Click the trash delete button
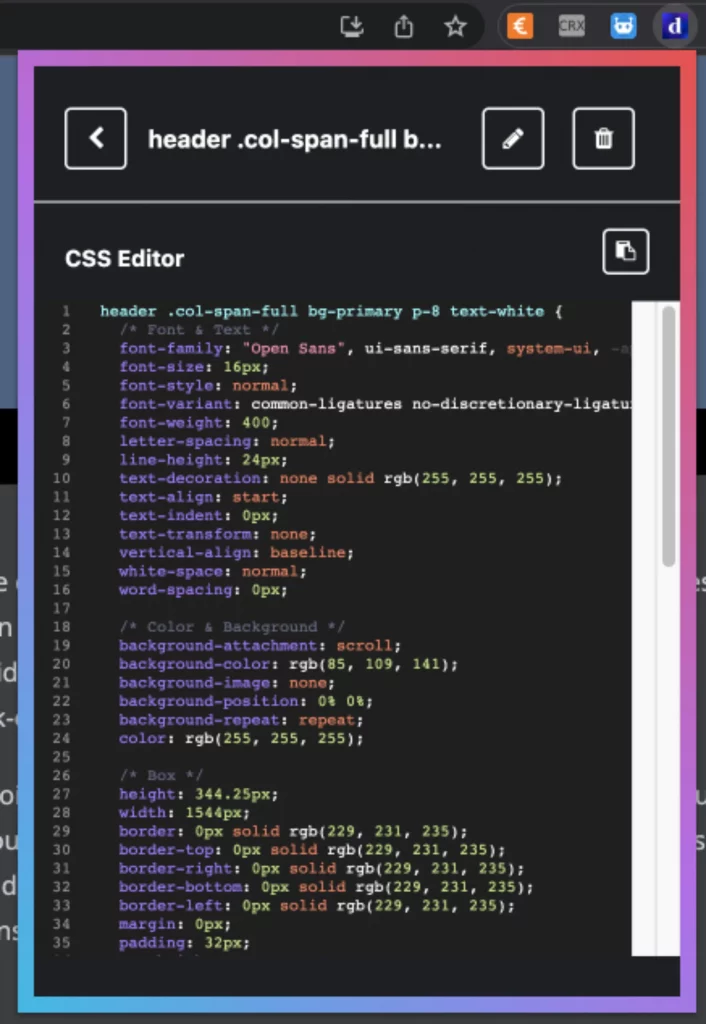This screenshot has height=1024, width=706. coord(603,138)
